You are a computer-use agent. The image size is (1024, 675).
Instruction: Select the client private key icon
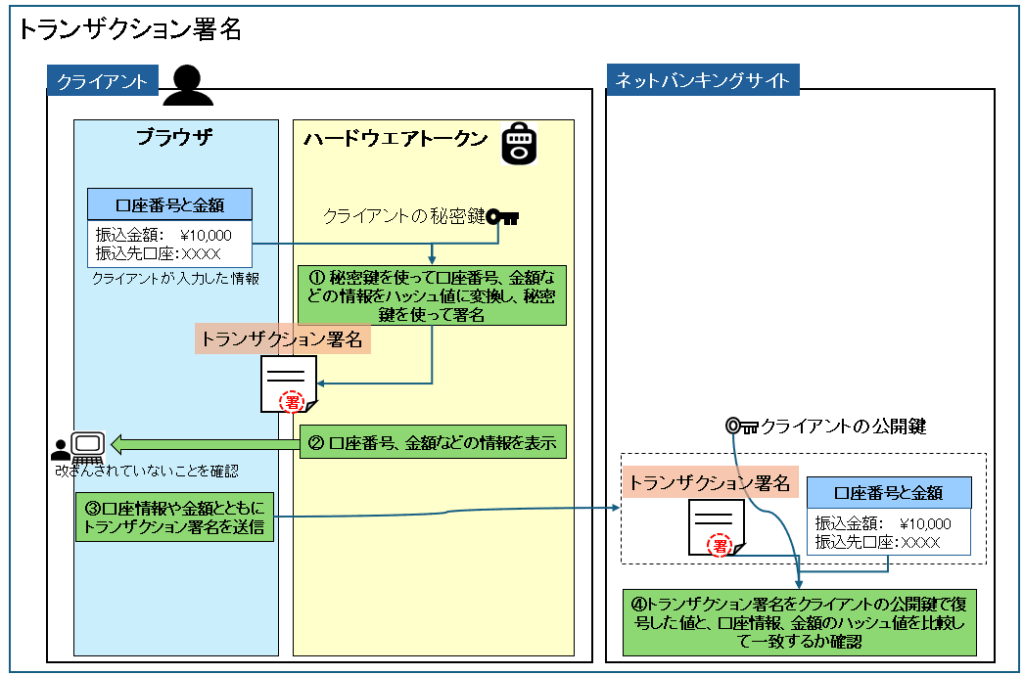click(503, 217)
